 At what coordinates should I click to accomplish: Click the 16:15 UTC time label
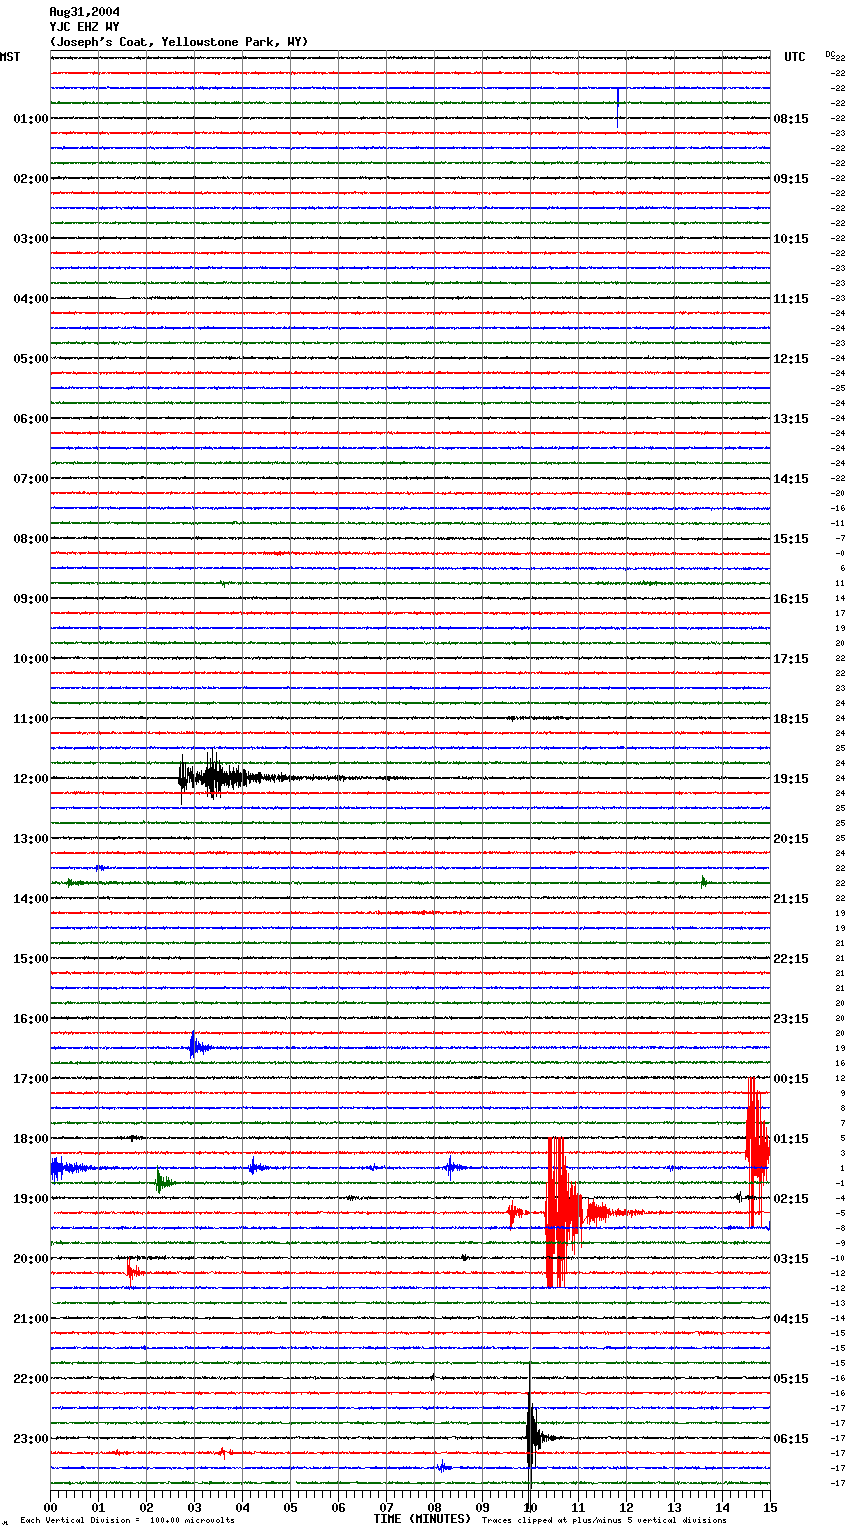pyautogui.click(x=791, y=598)
